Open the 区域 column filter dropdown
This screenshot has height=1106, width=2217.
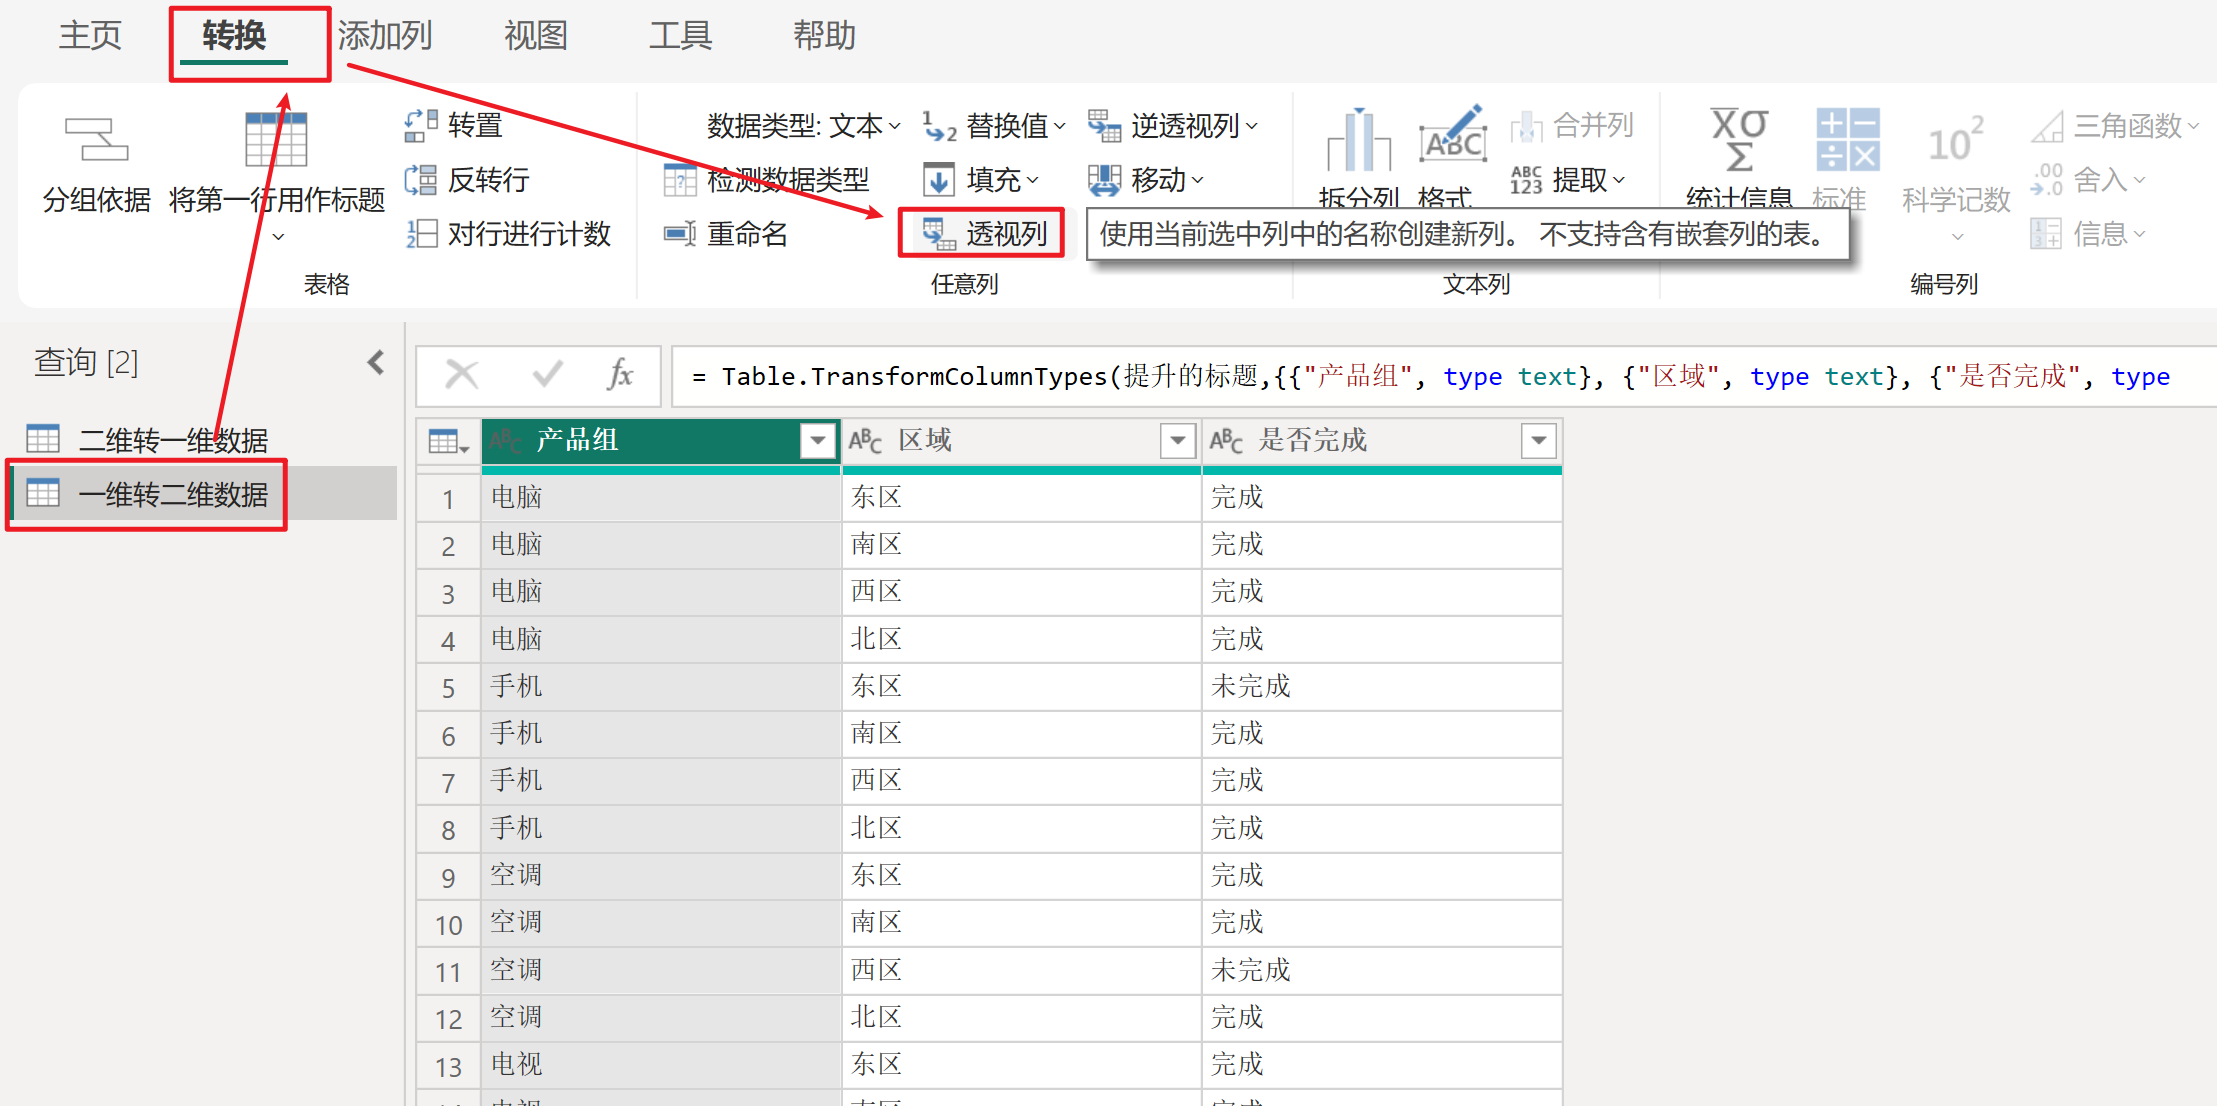(x=1177, y=440)
